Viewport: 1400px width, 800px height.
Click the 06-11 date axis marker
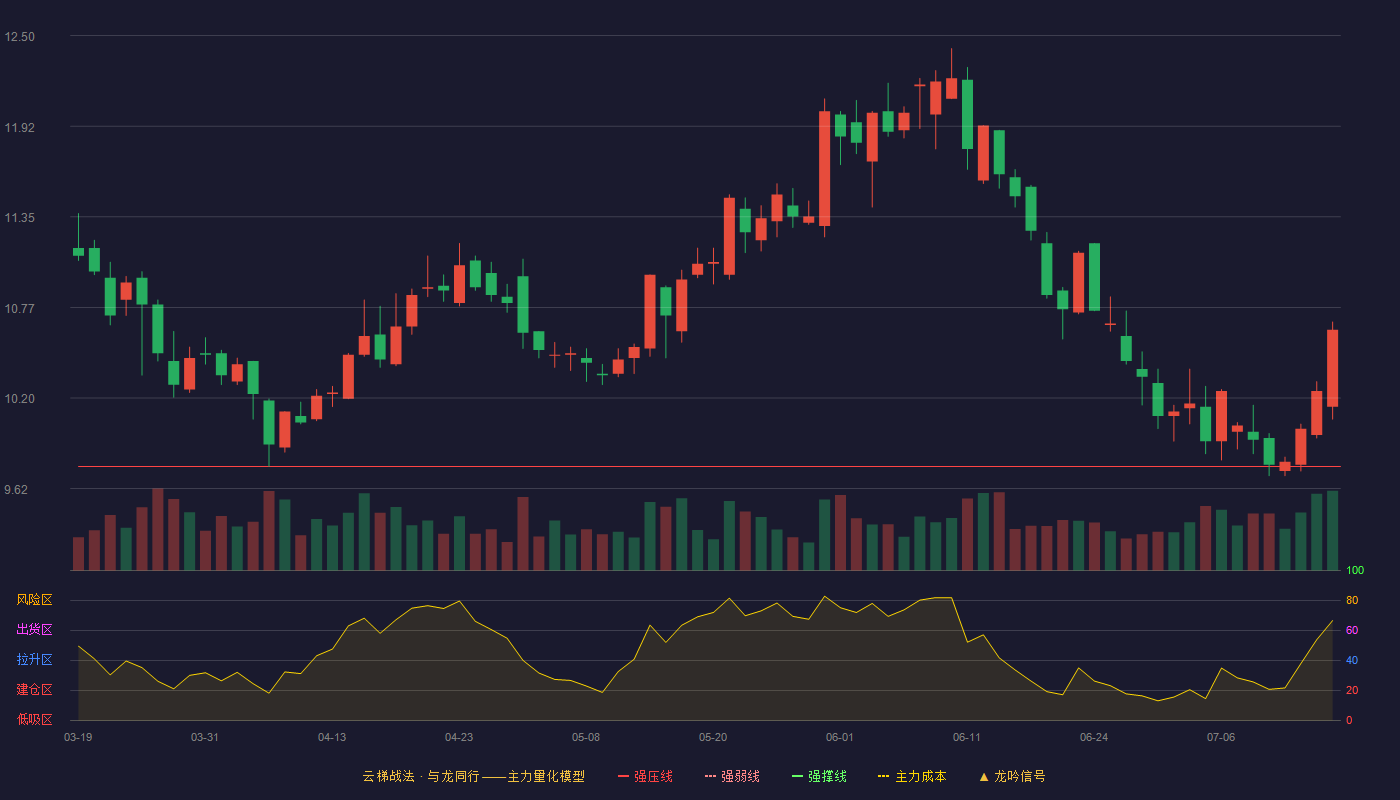[x=967, y=737]
